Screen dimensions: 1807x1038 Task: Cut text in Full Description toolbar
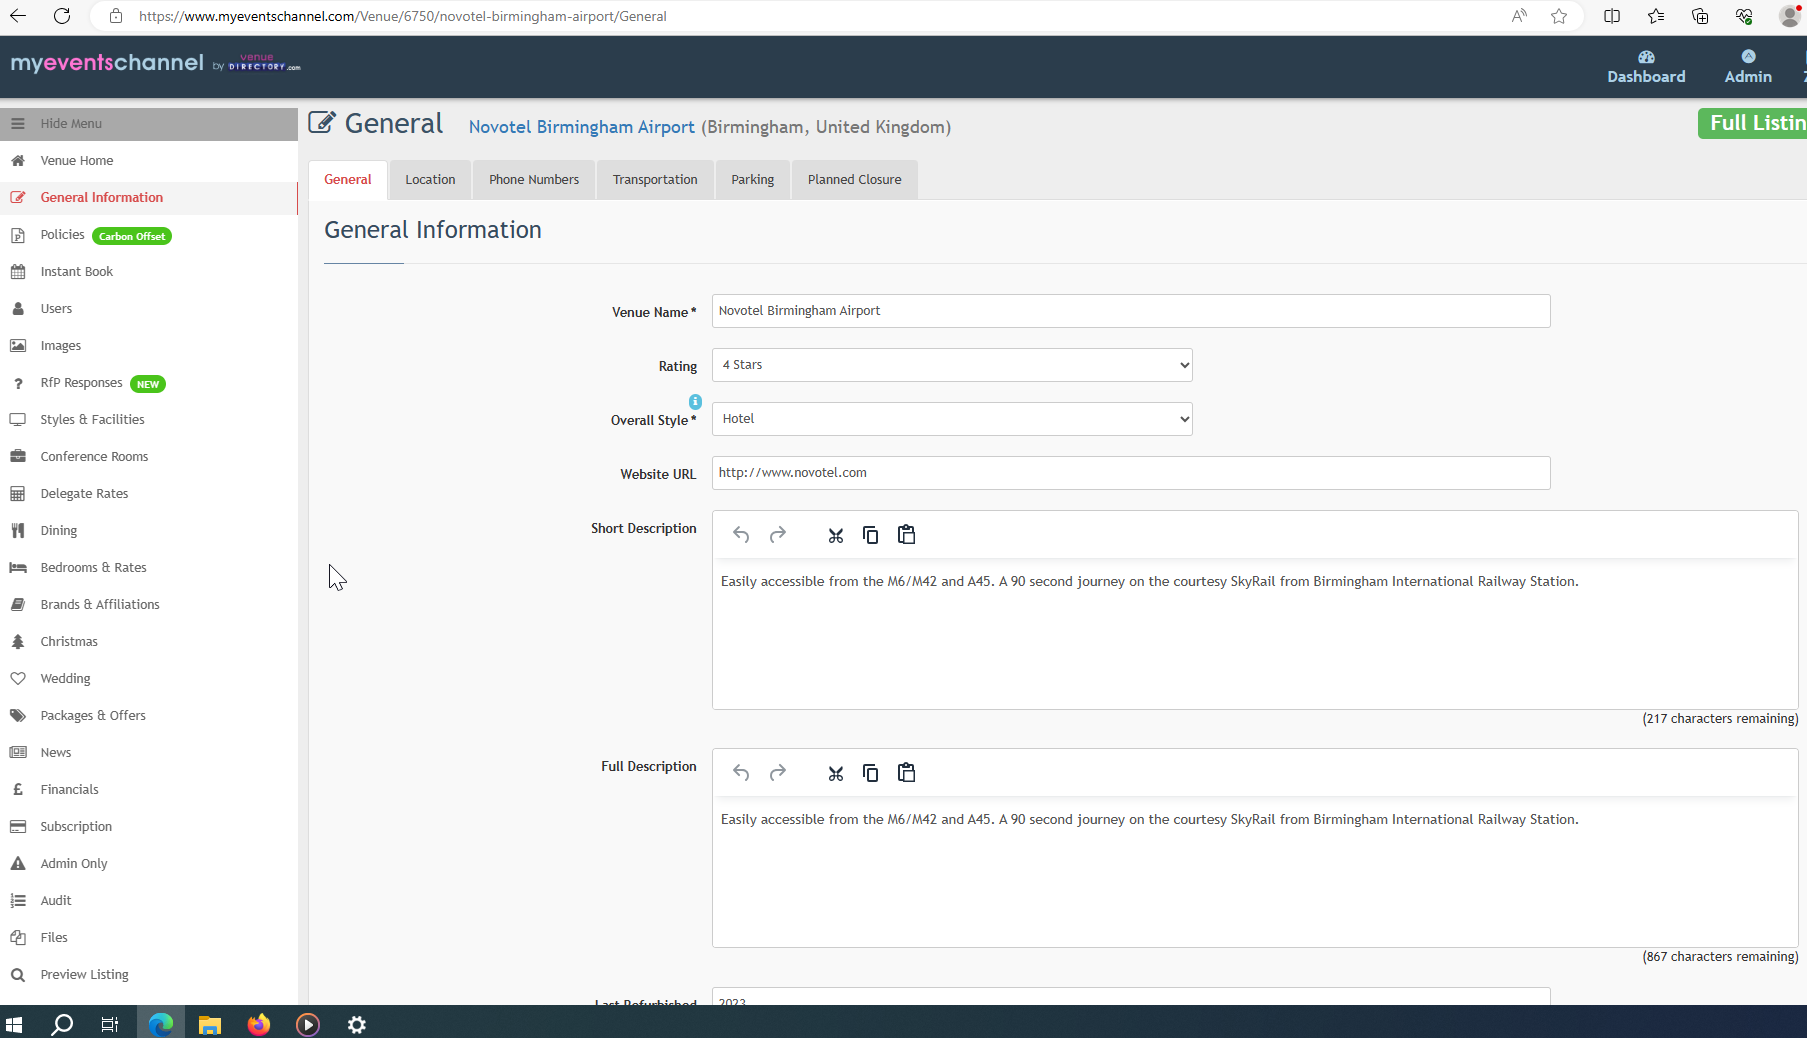coord(836,773)
